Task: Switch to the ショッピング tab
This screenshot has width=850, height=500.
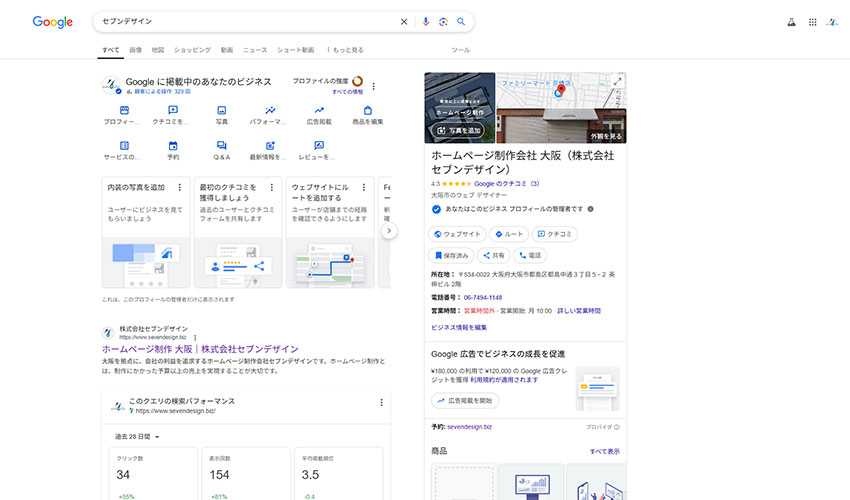Action: point(192,50)
